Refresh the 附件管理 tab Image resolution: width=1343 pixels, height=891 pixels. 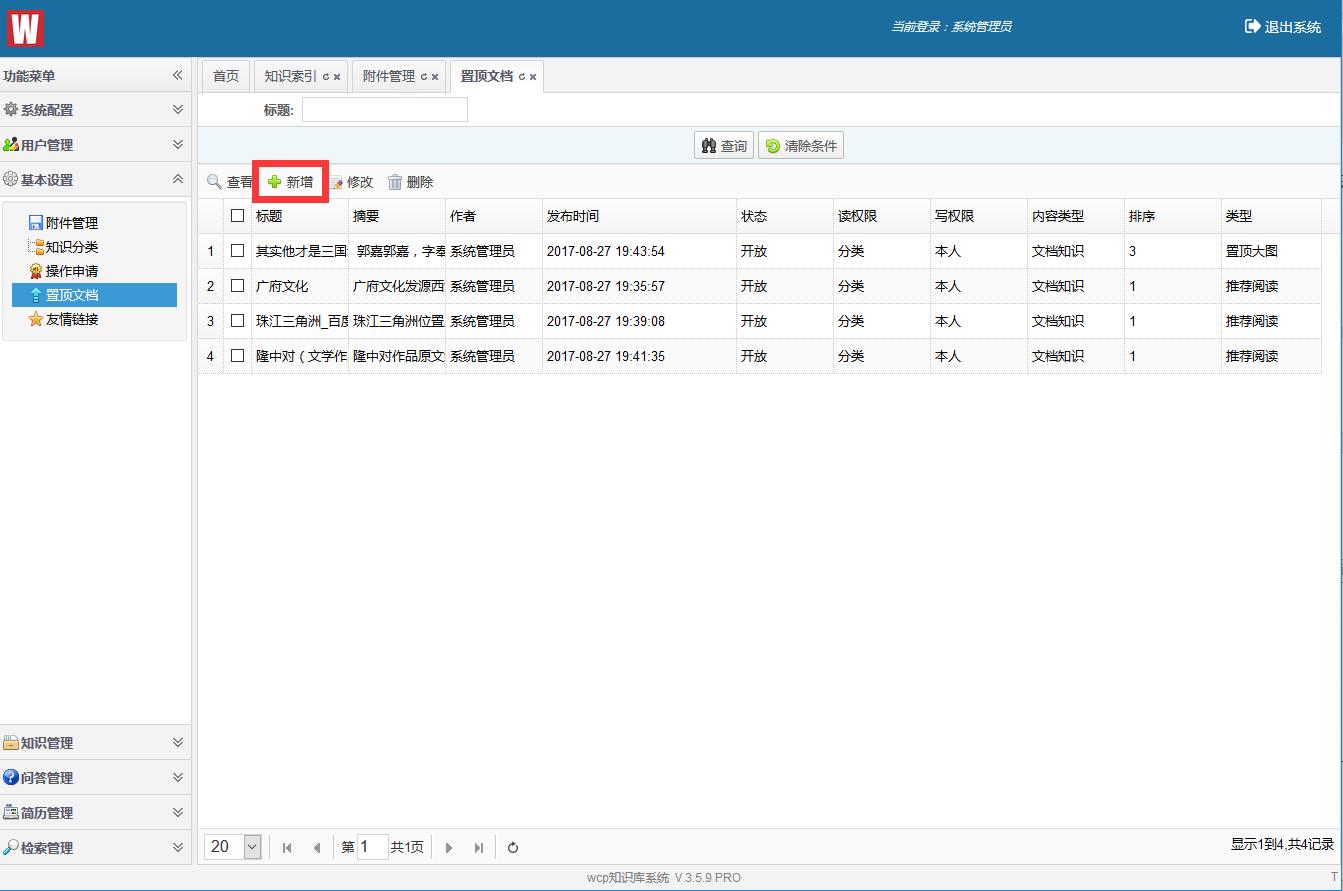(x=423, y=77)
